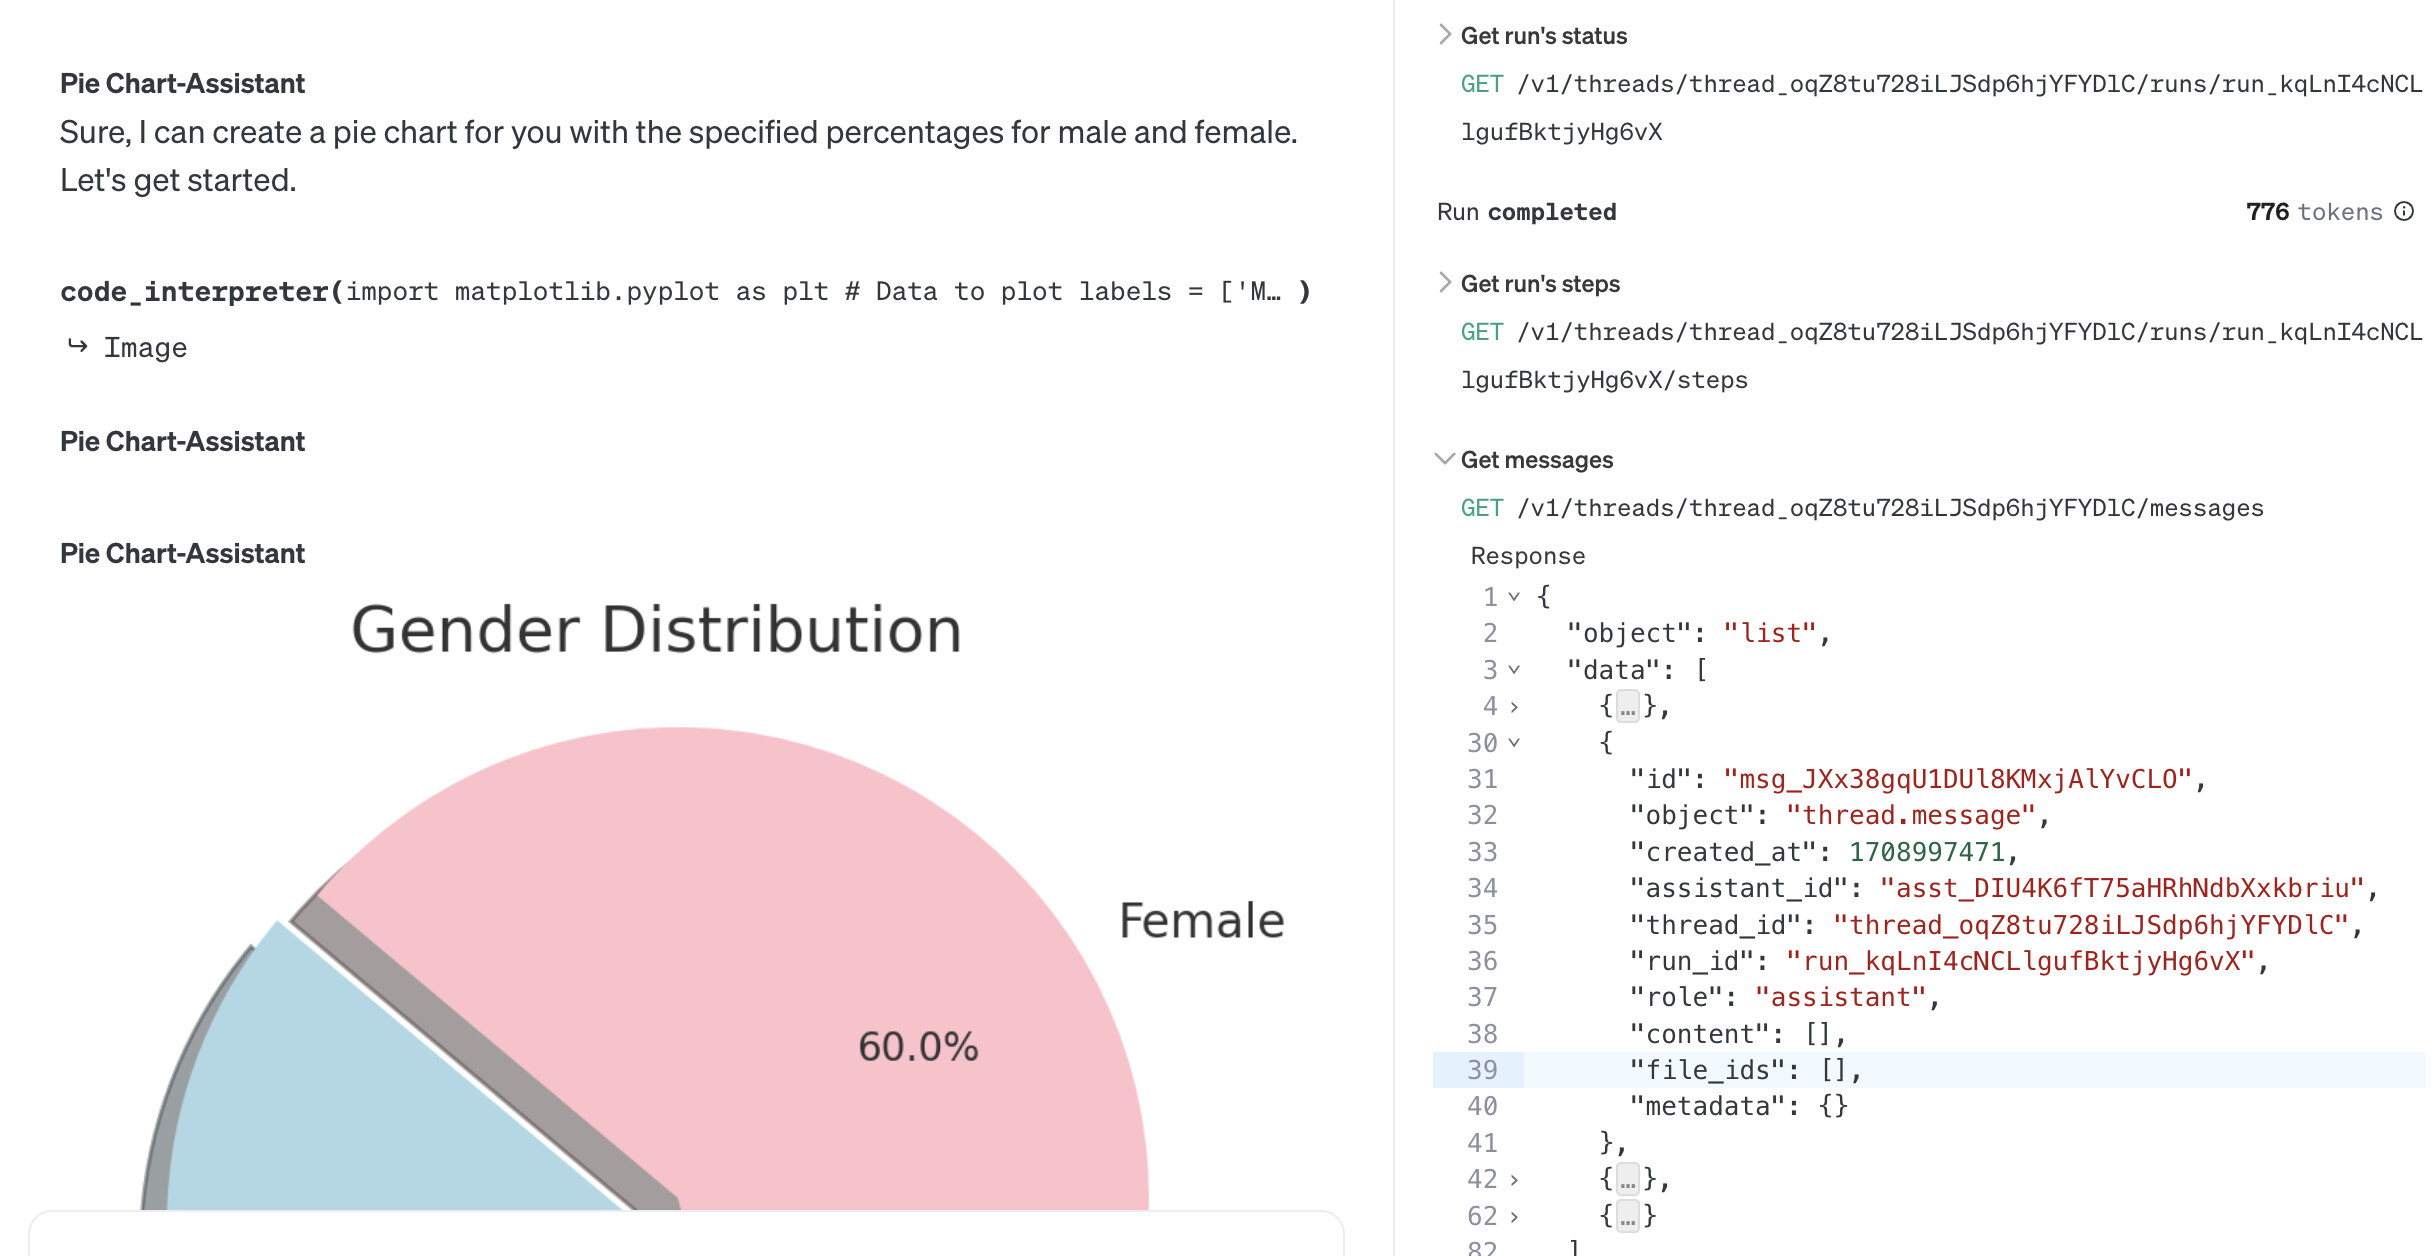
Task: Select the highlighted "file_ids" line 39
Action: [1928, 1070]
